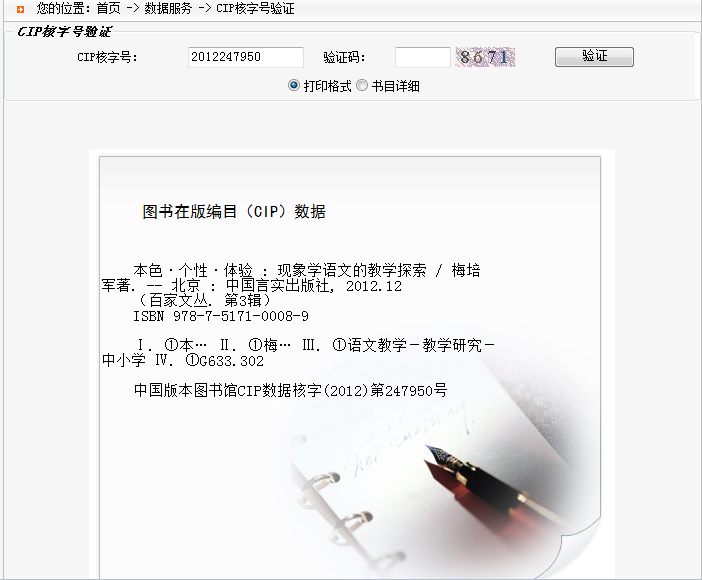Click the empty 验证码 input box
The image size is (702, 580).
click(423, 57)
